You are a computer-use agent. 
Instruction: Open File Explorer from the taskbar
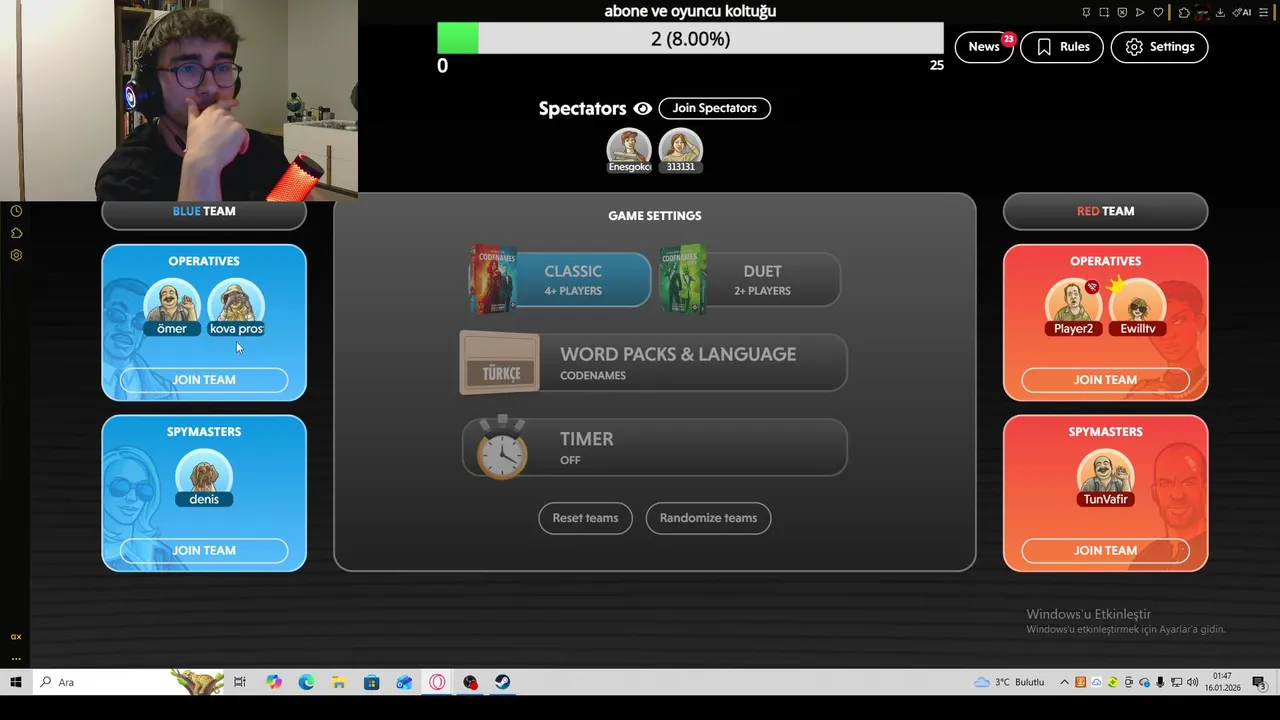pyautogui.click(x=339, y=682)
